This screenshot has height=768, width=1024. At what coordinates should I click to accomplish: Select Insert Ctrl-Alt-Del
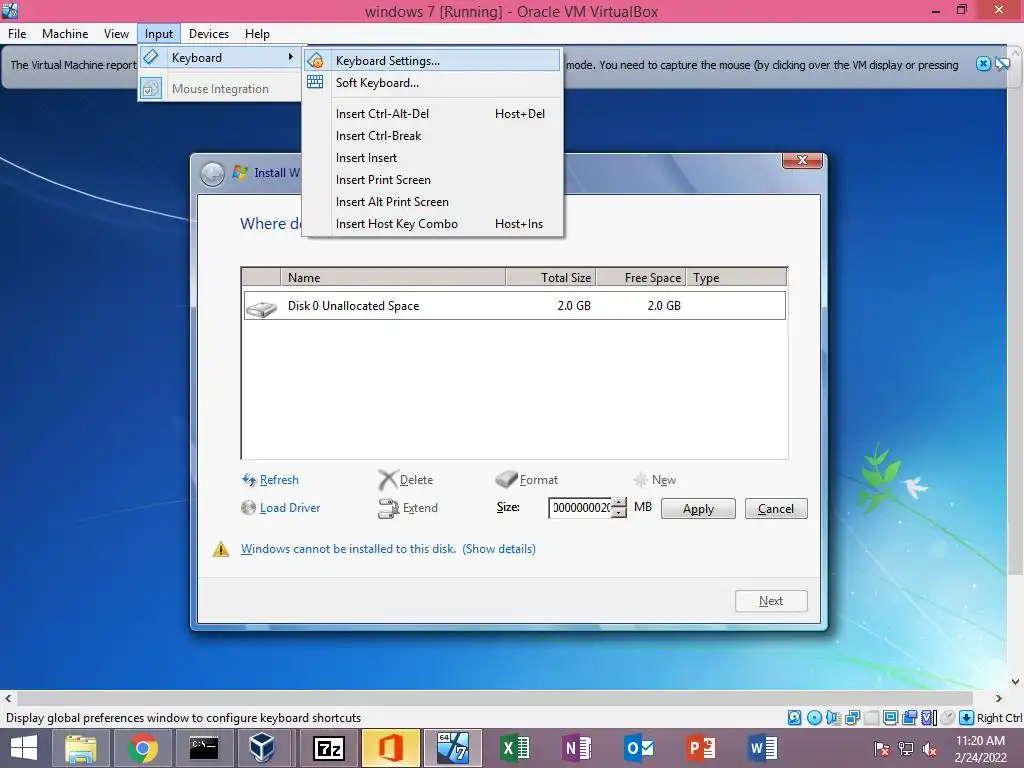coord(432,114)
